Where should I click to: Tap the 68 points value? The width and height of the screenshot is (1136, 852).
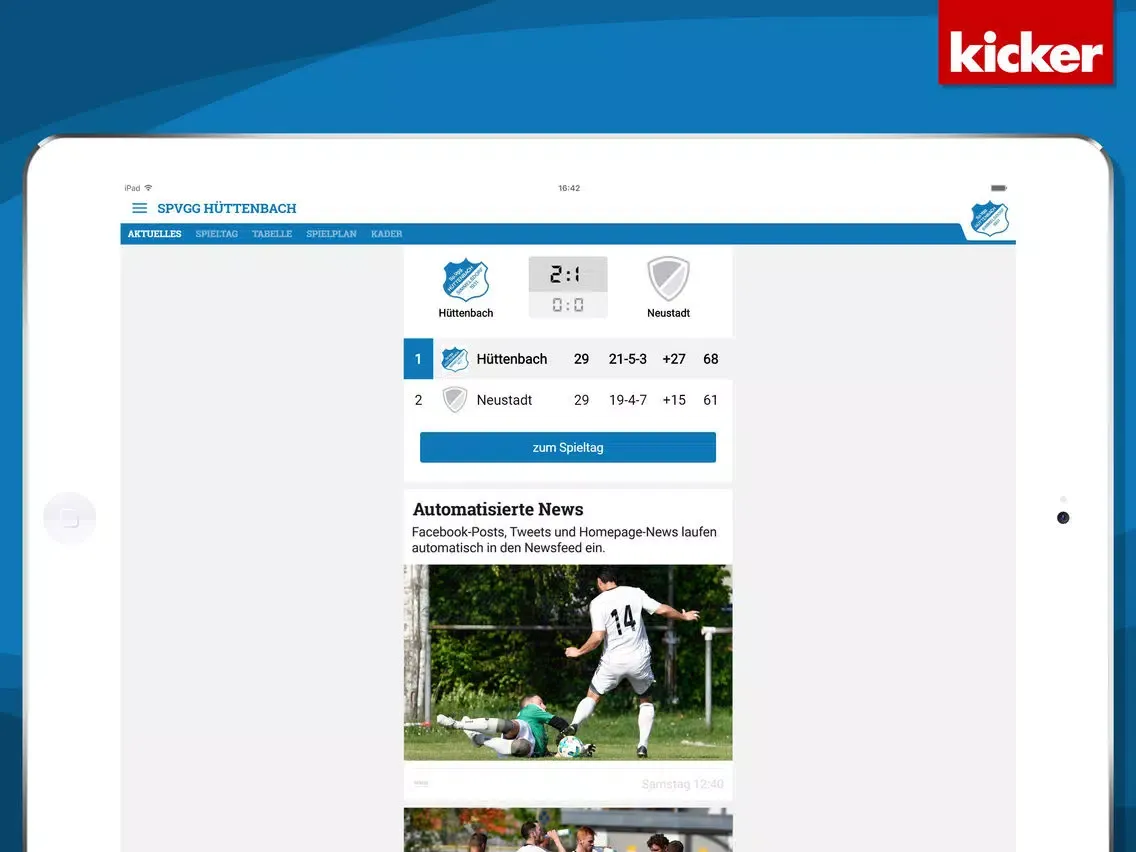(711, 359)
